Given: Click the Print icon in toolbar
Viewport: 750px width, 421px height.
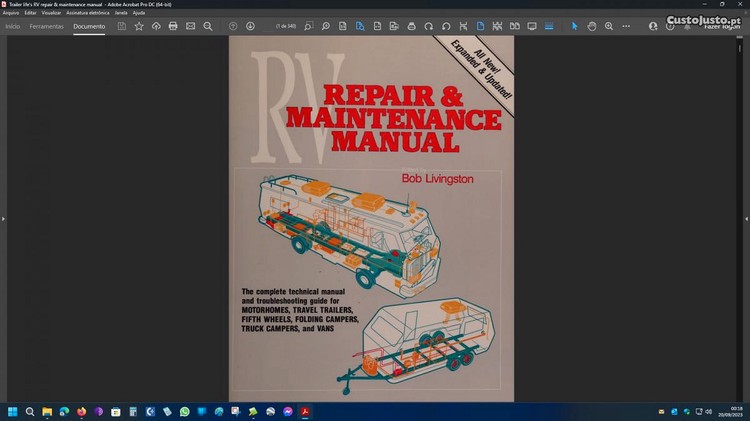Looking at the screenshot, I should [173, 26].
